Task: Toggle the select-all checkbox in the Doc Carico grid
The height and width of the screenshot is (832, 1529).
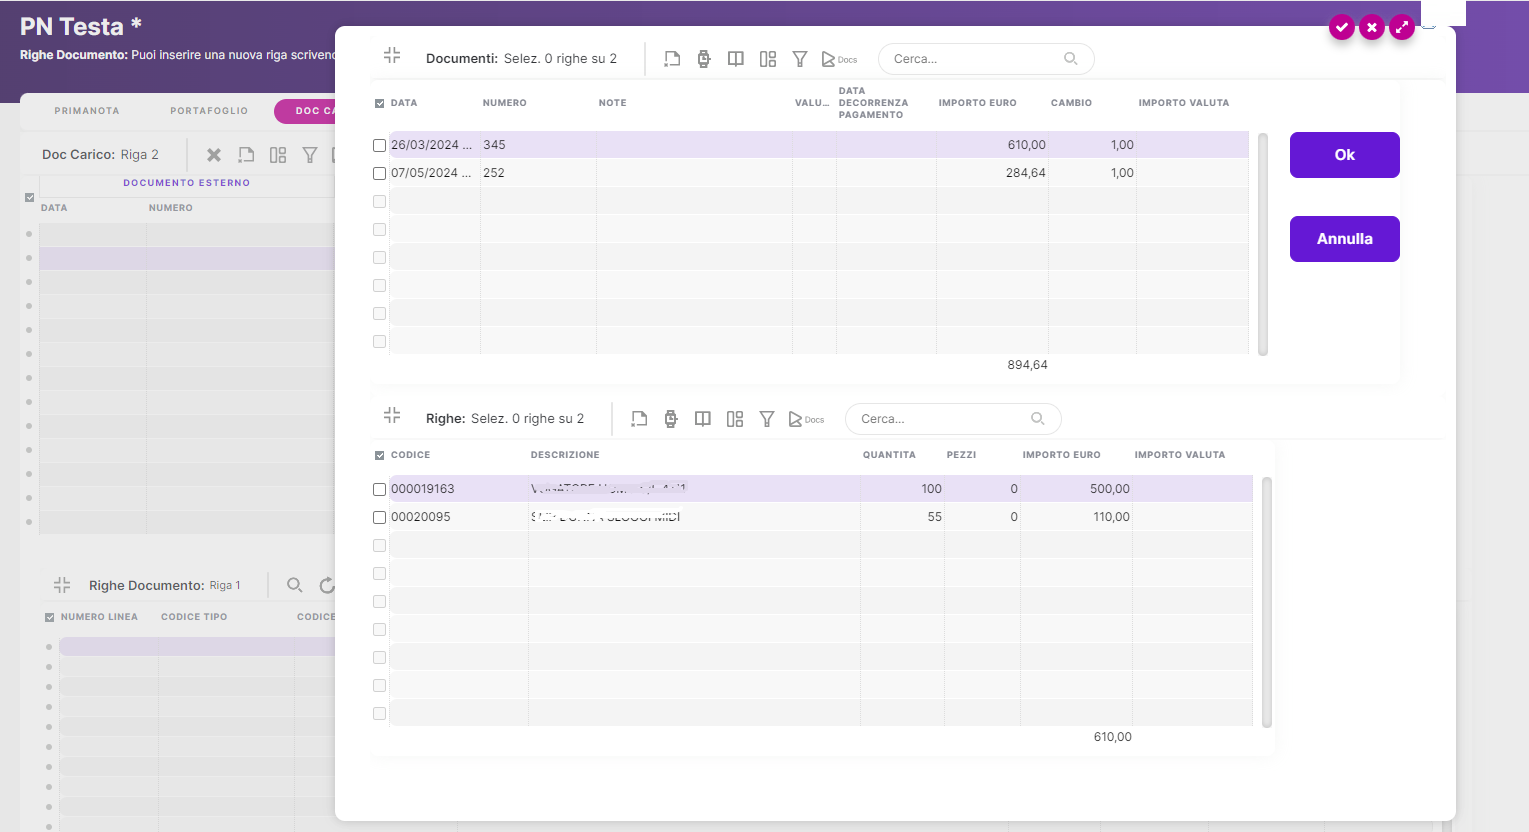Action: (29, 197)
